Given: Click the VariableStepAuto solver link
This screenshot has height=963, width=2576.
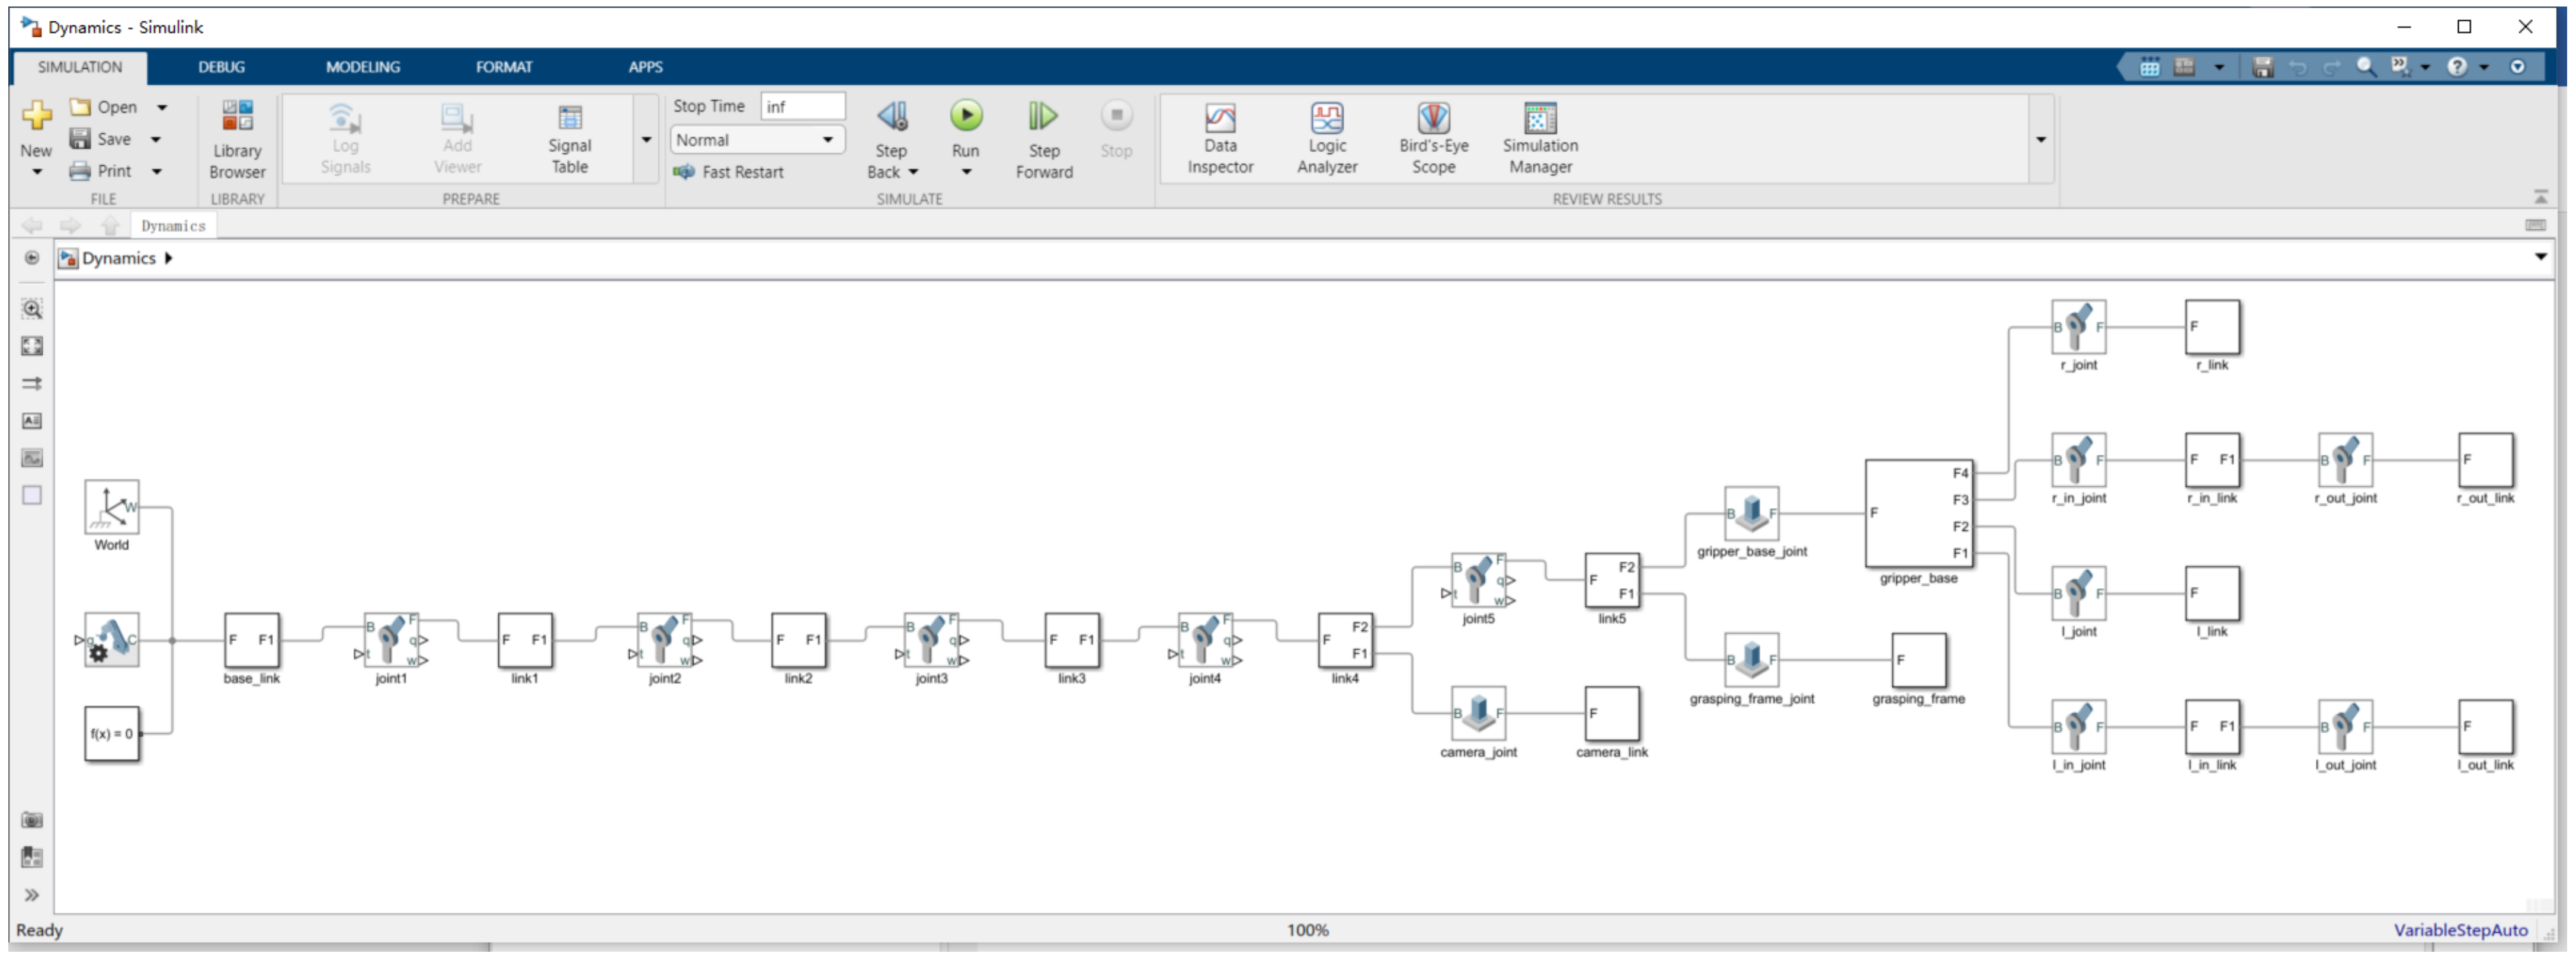Looking at the screenshot, I should point(2460,930).
